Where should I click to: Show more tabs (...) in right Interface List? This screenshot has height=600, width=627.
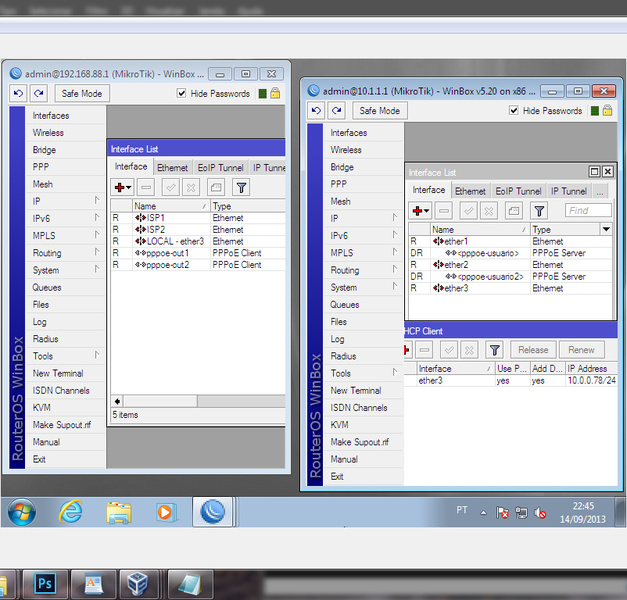600,191
